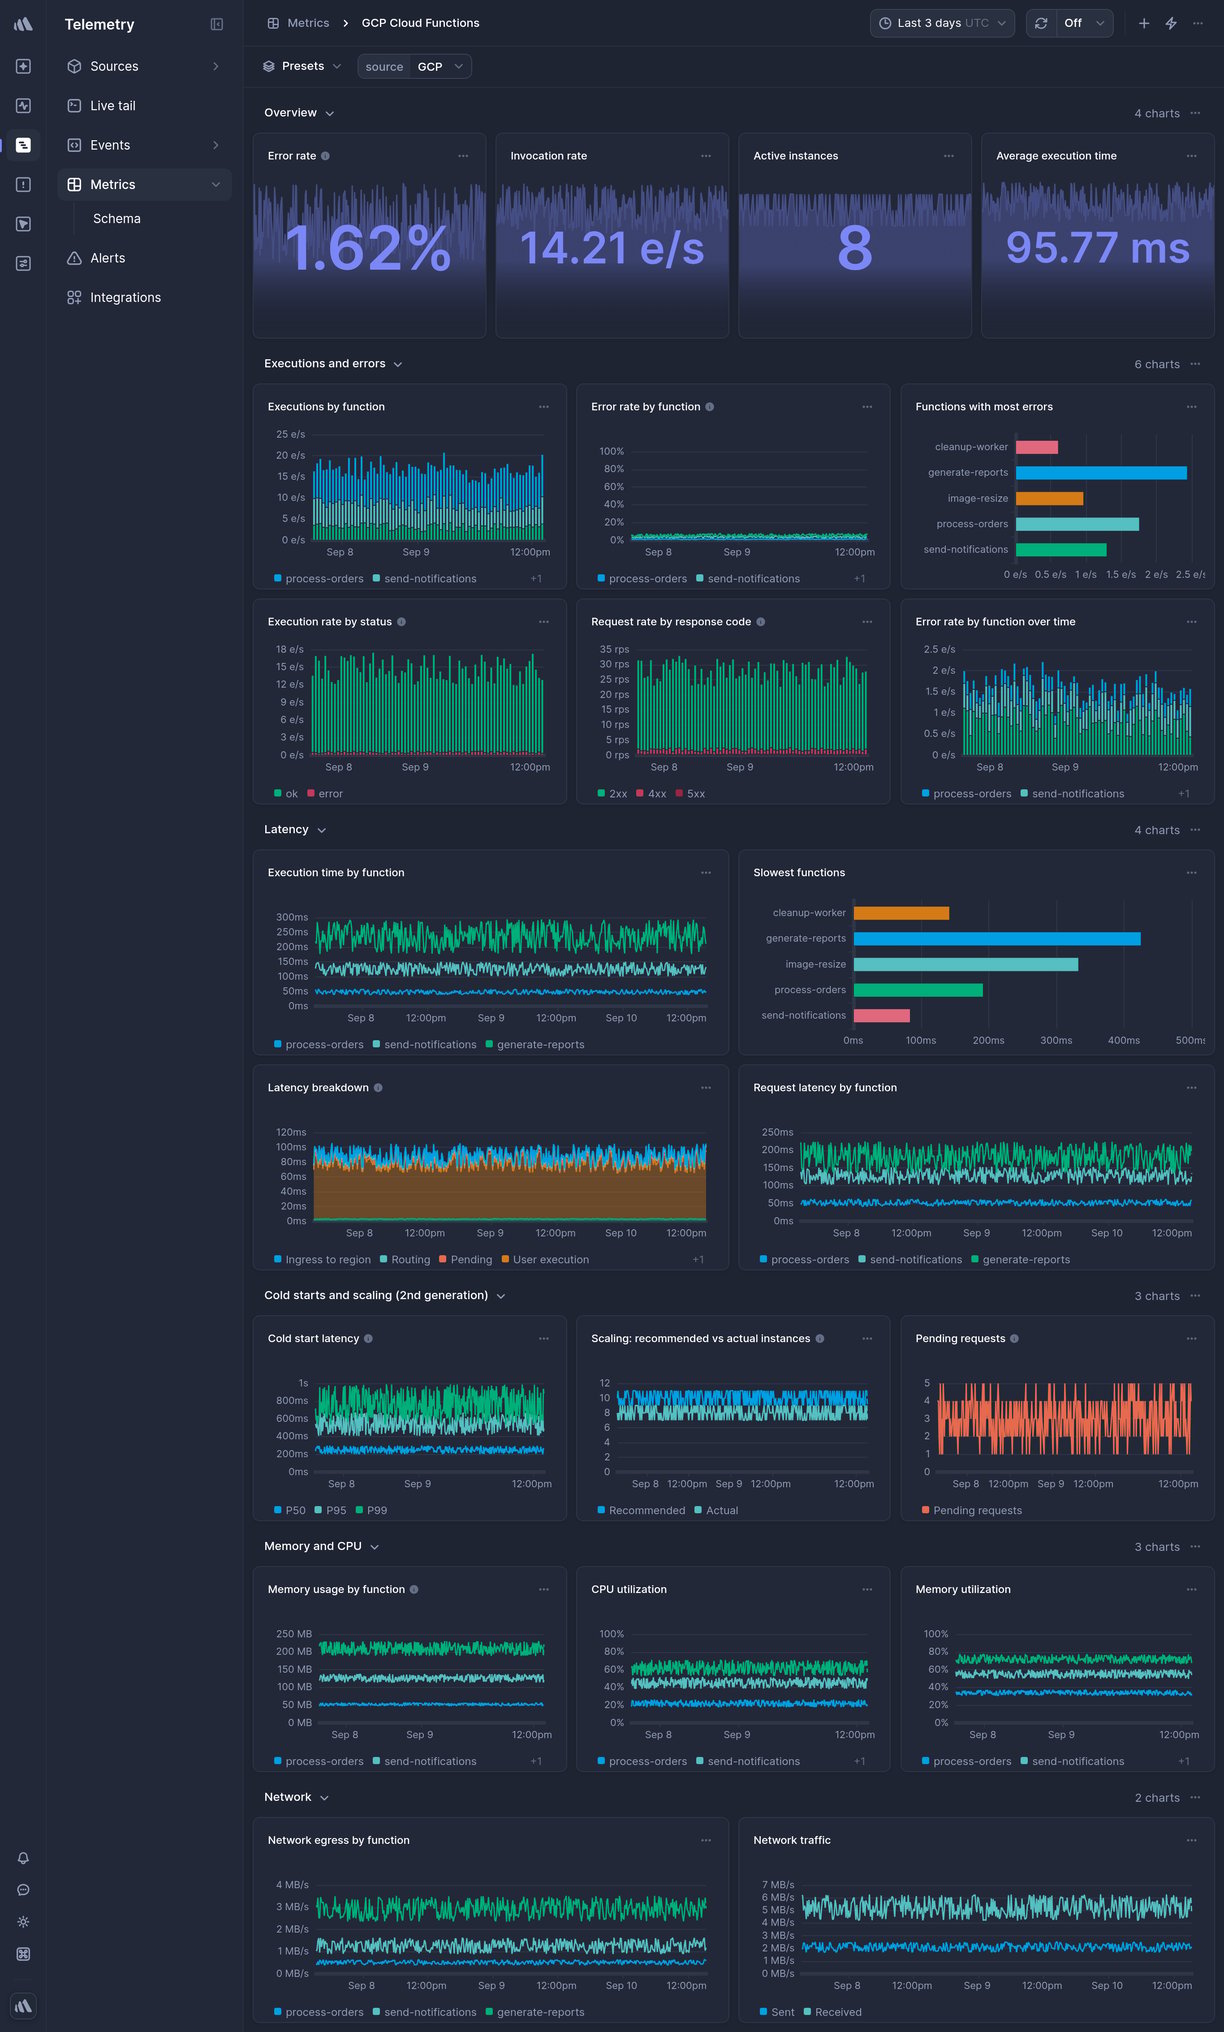Click the notifications bell icon
The image size is (1224, 2032).
[x=23, y=1858]
